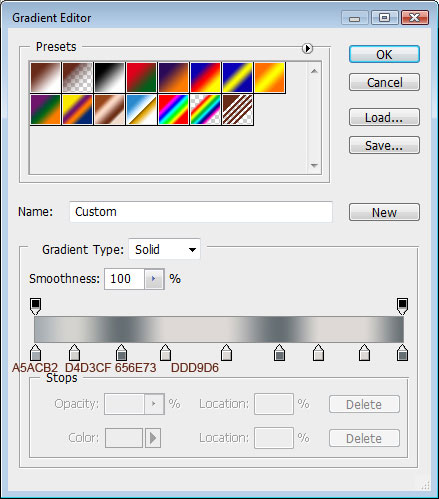
Task: Click the presets scrollbar down arrow
Action: tap(314, 165)
